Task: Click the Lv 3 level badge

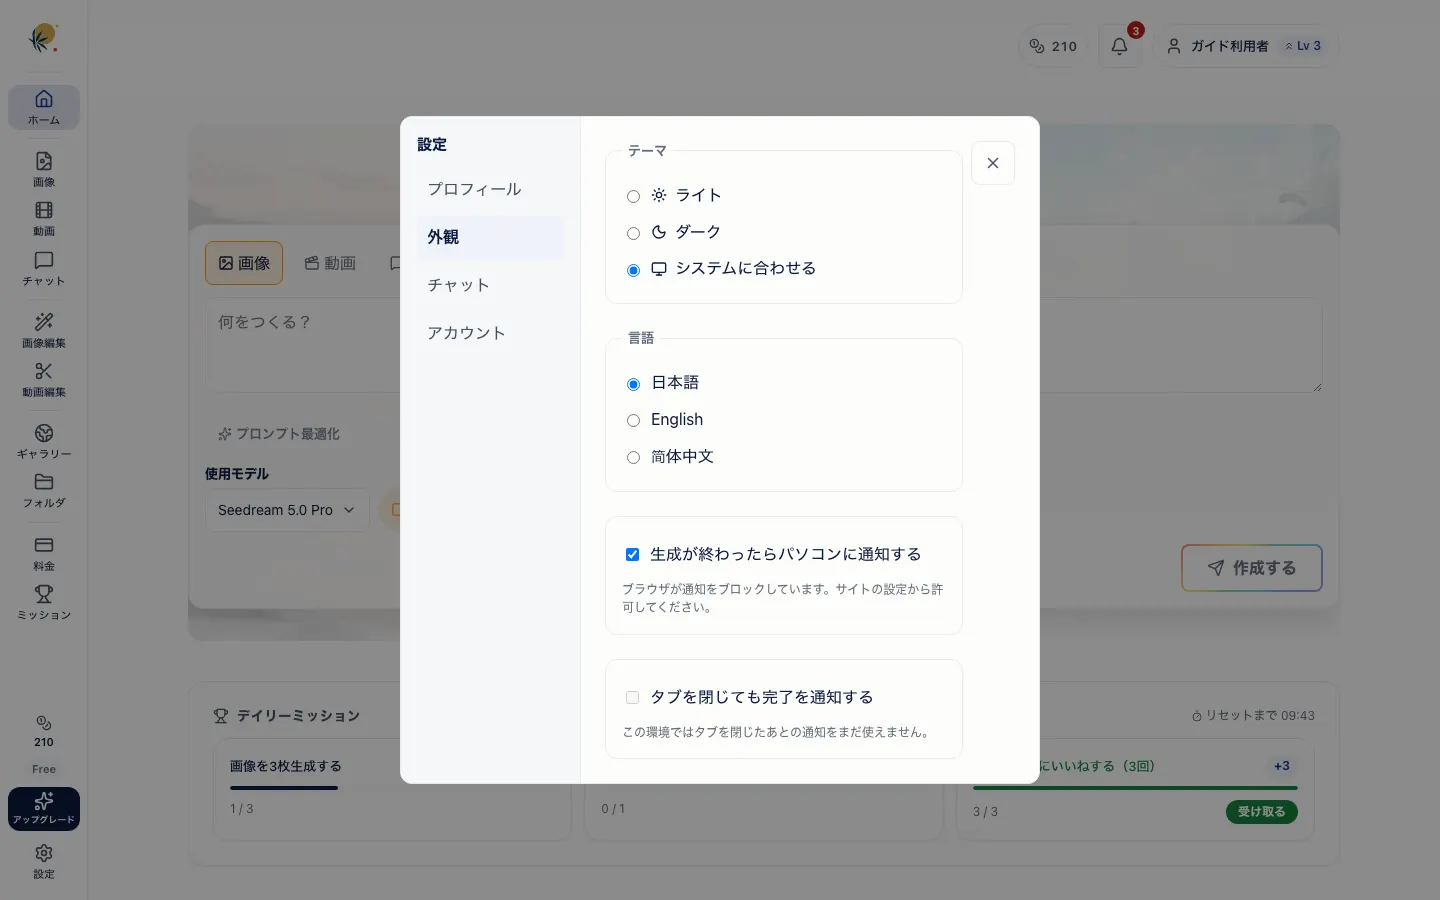Action: (x=1303, y=46)
